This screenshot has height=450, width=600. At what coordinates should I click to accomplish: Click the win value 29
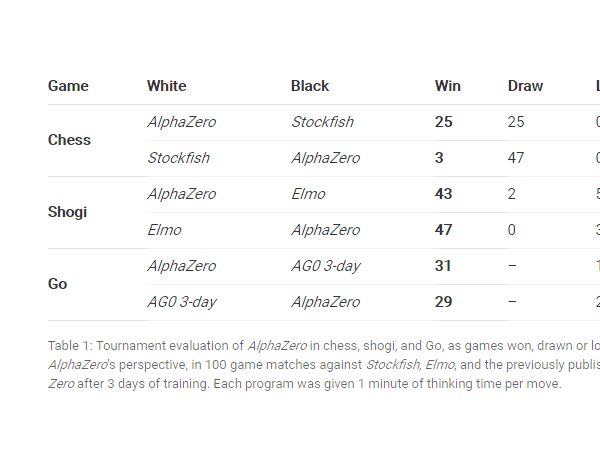443,302
